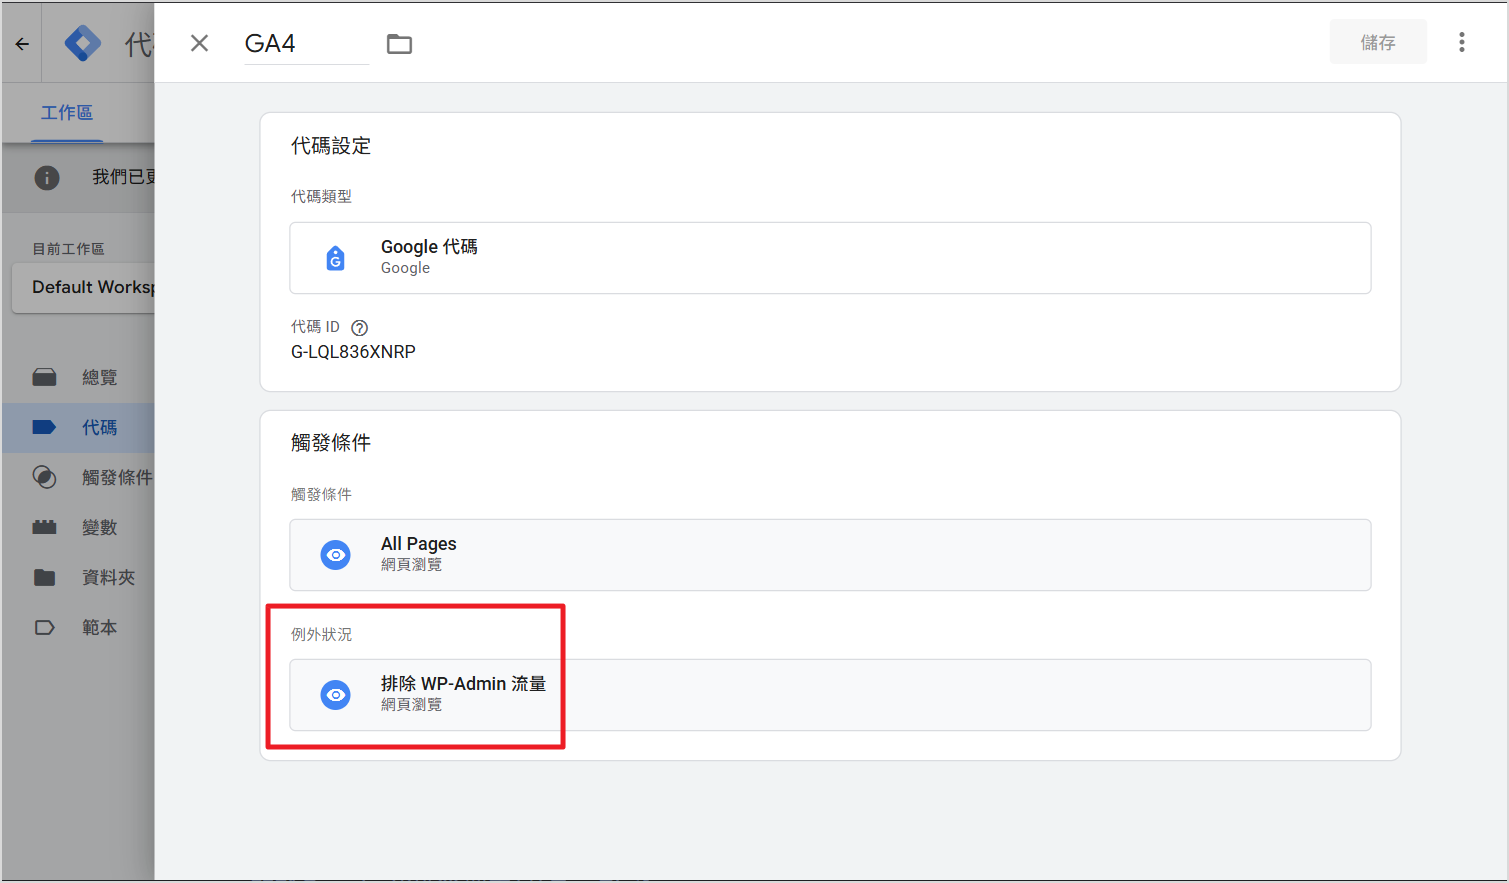Open 觸發條件 triggers in sidebar
Viewport: 1509px width, 883px height.
click(78, 477)
